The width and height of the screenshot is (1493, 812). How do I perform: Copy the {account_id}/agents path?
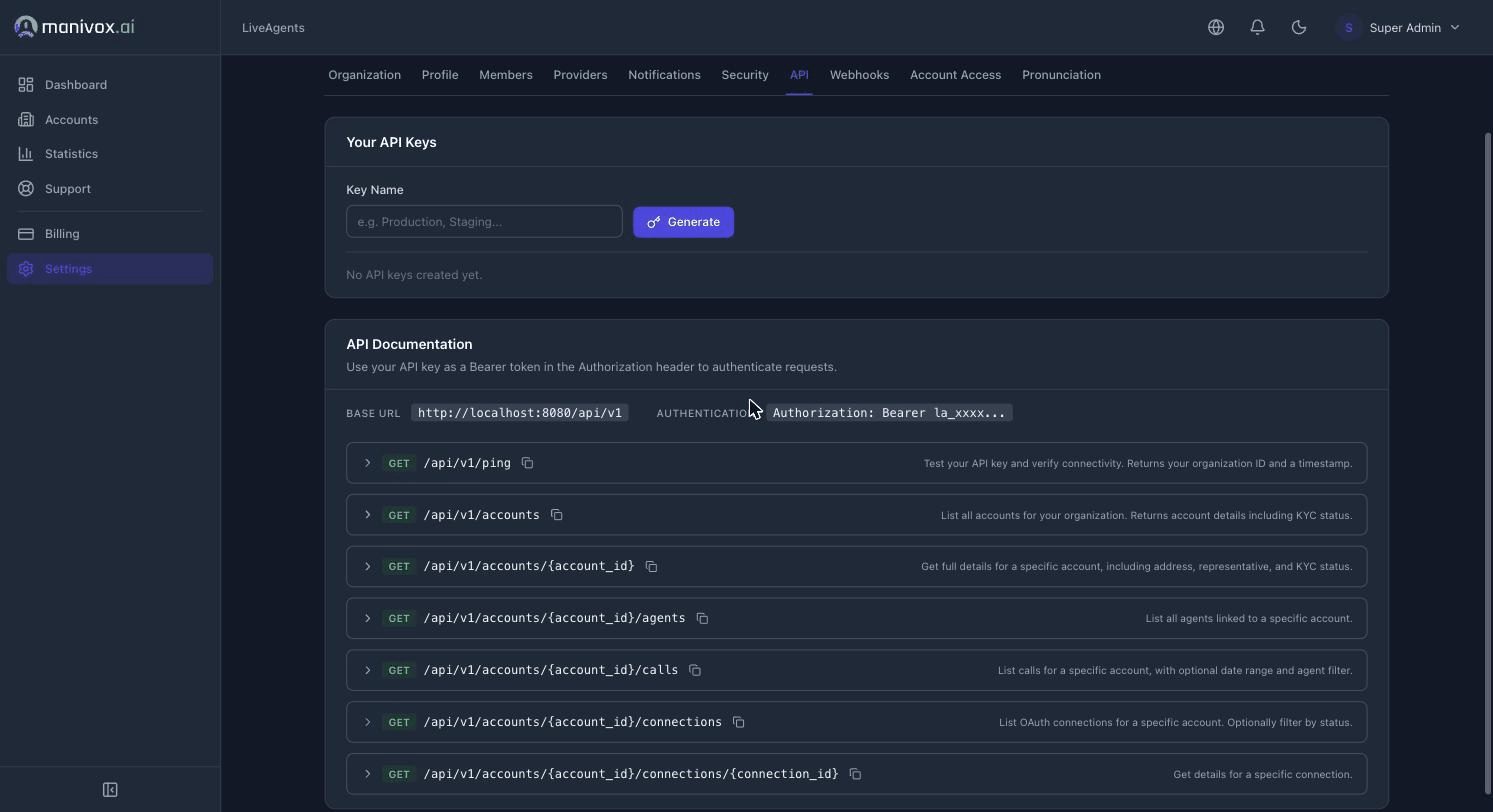click(x=702, y=618)
